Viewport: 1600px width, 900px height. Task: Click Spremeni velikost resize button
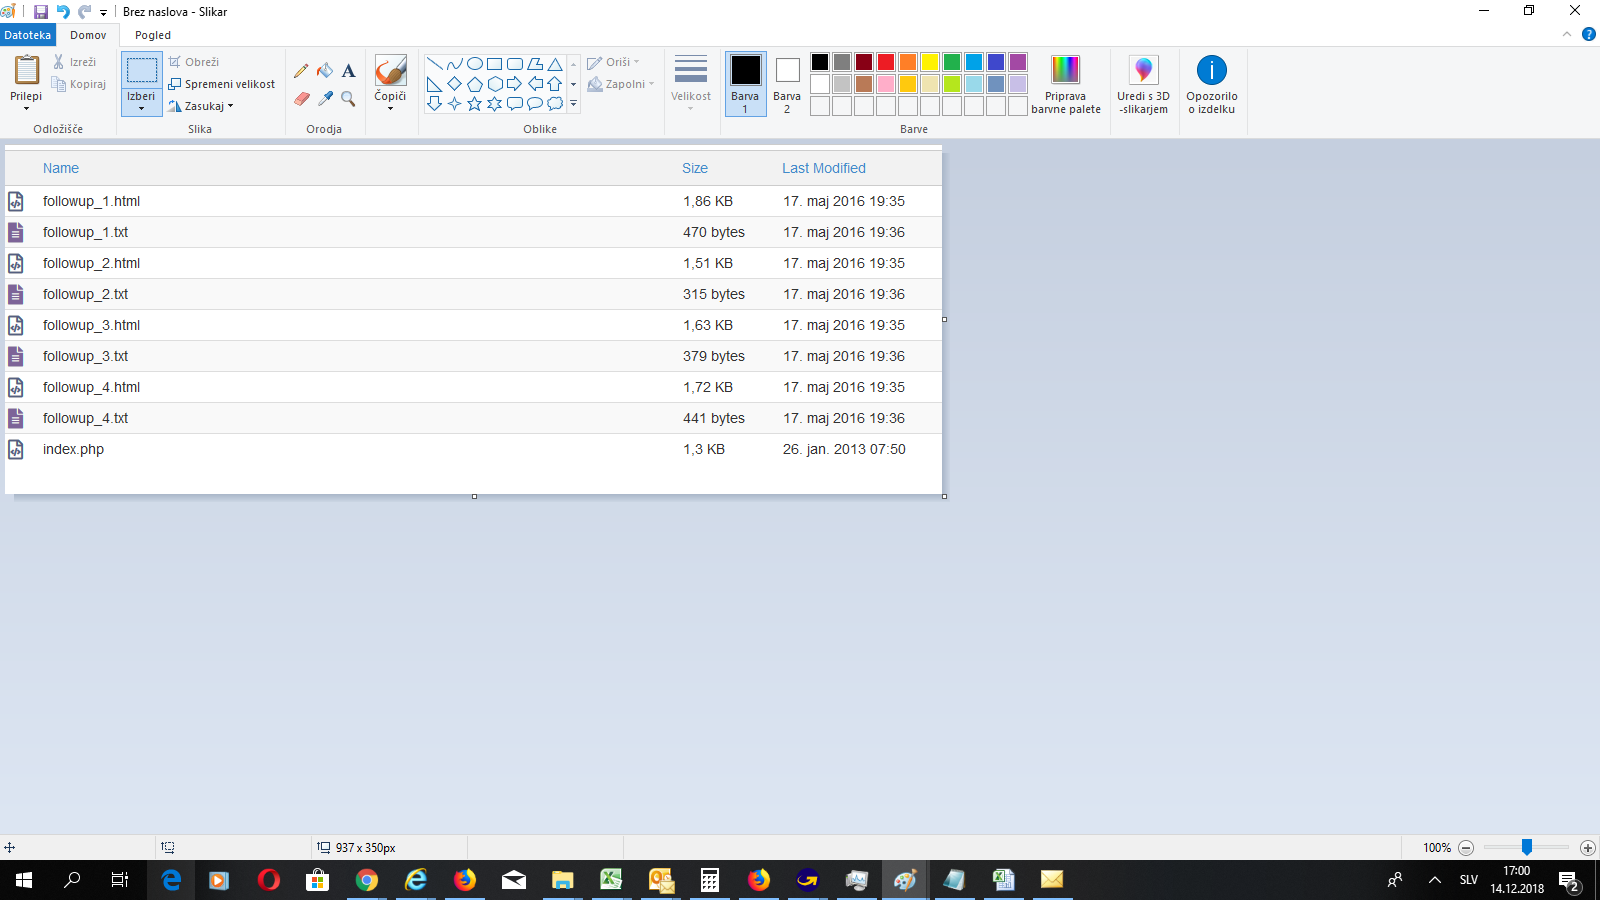click(222, 84)
